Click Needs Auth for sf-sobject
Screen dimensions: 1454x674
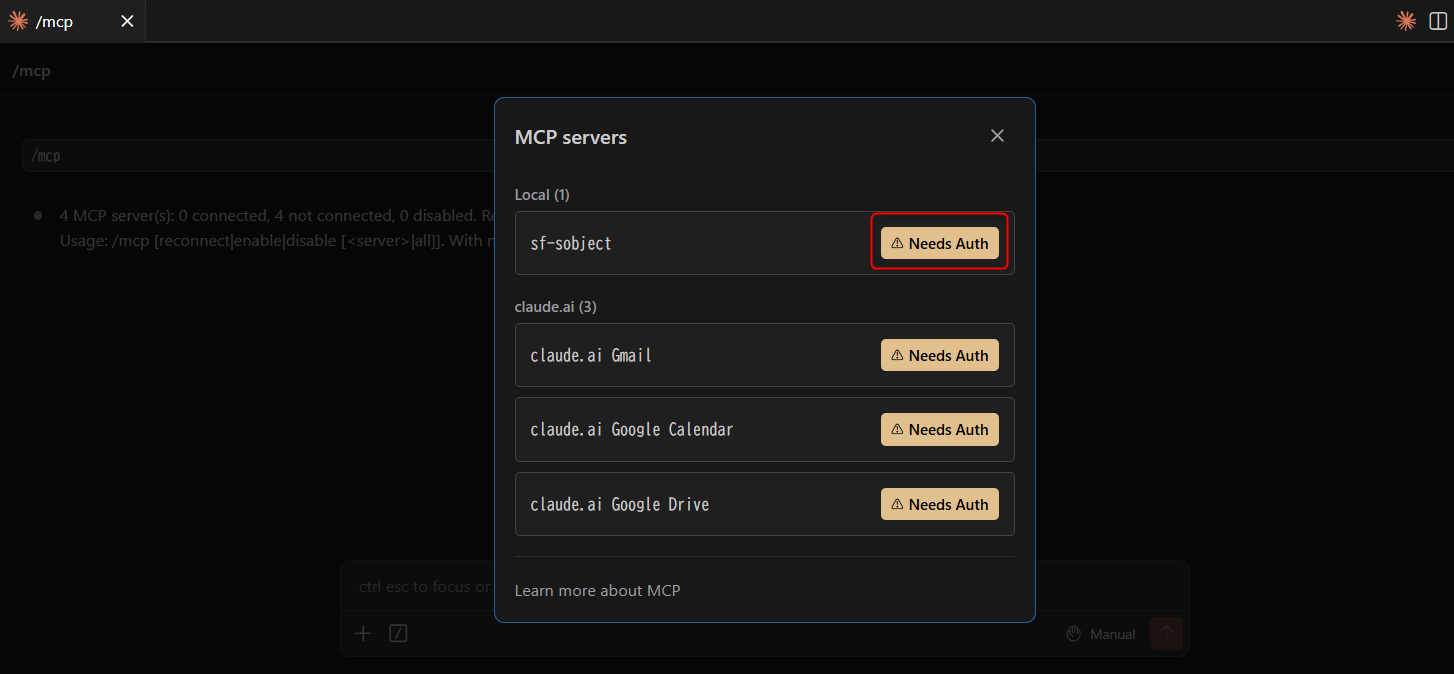coord(940,243)
